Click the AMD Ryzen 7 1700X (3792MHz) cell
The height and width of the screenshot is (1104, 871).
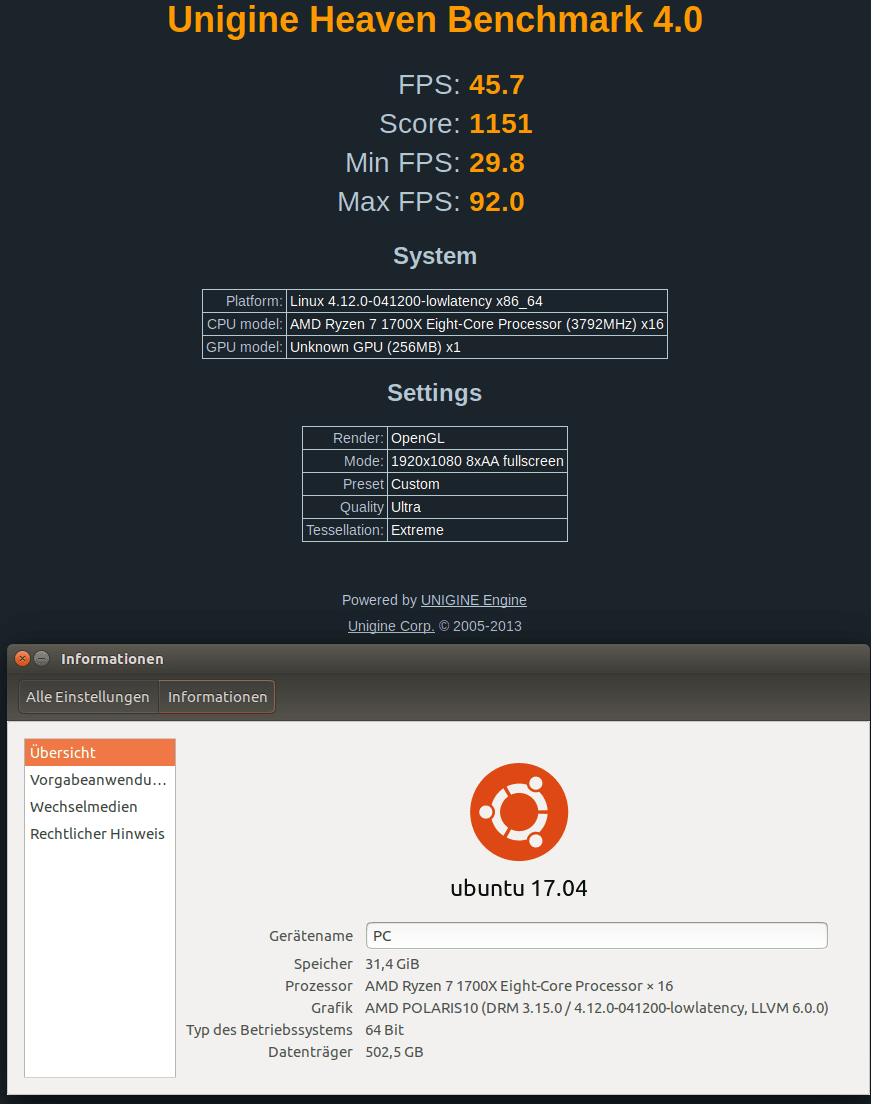click(x=477, y=324)
